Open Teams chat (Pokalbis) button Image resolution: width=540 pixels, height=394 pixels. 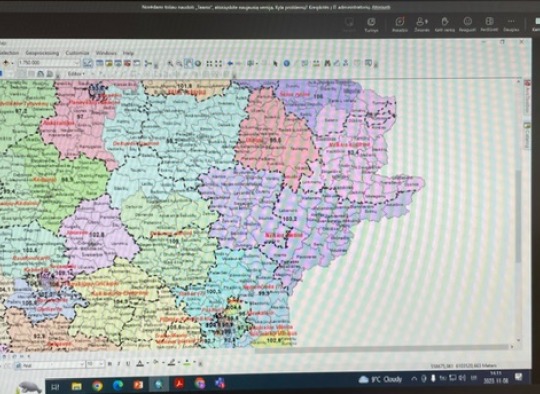click(400, 24)
